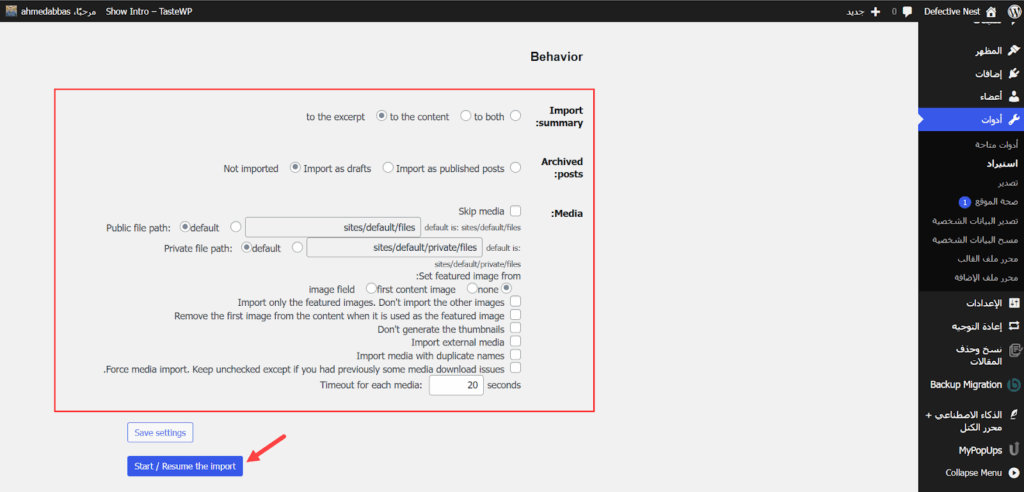
Task: Tick Don't generate the thumbnails checkbox
Action: [516, 328]
